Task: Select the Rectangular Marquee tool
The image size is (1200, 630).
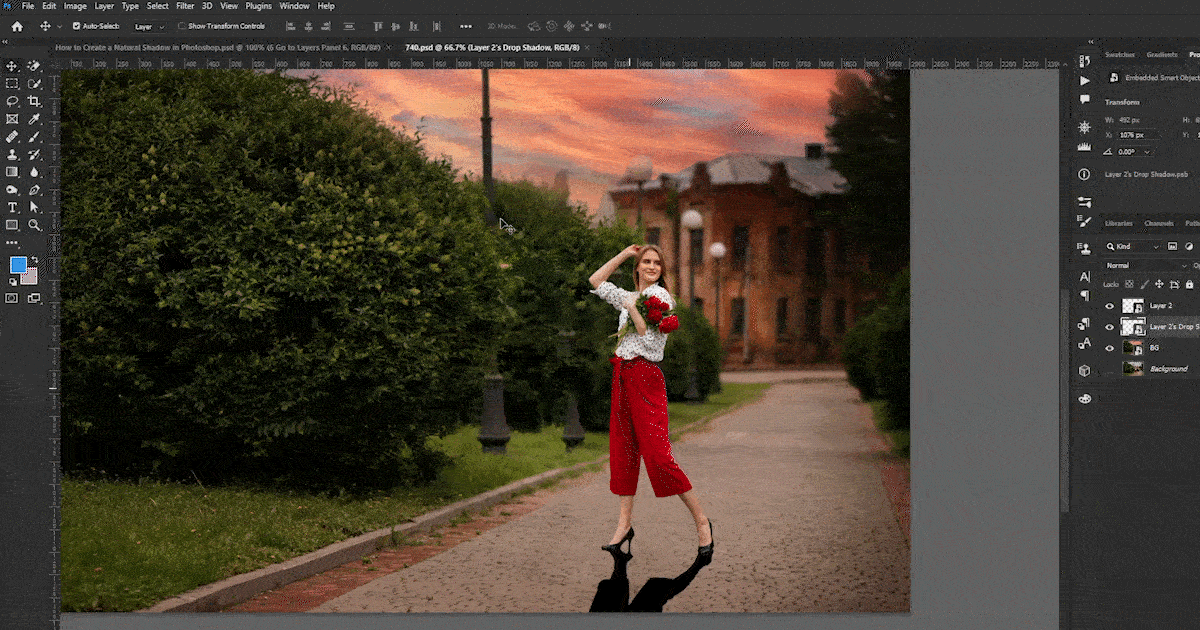Action: (x=13, y=84)
